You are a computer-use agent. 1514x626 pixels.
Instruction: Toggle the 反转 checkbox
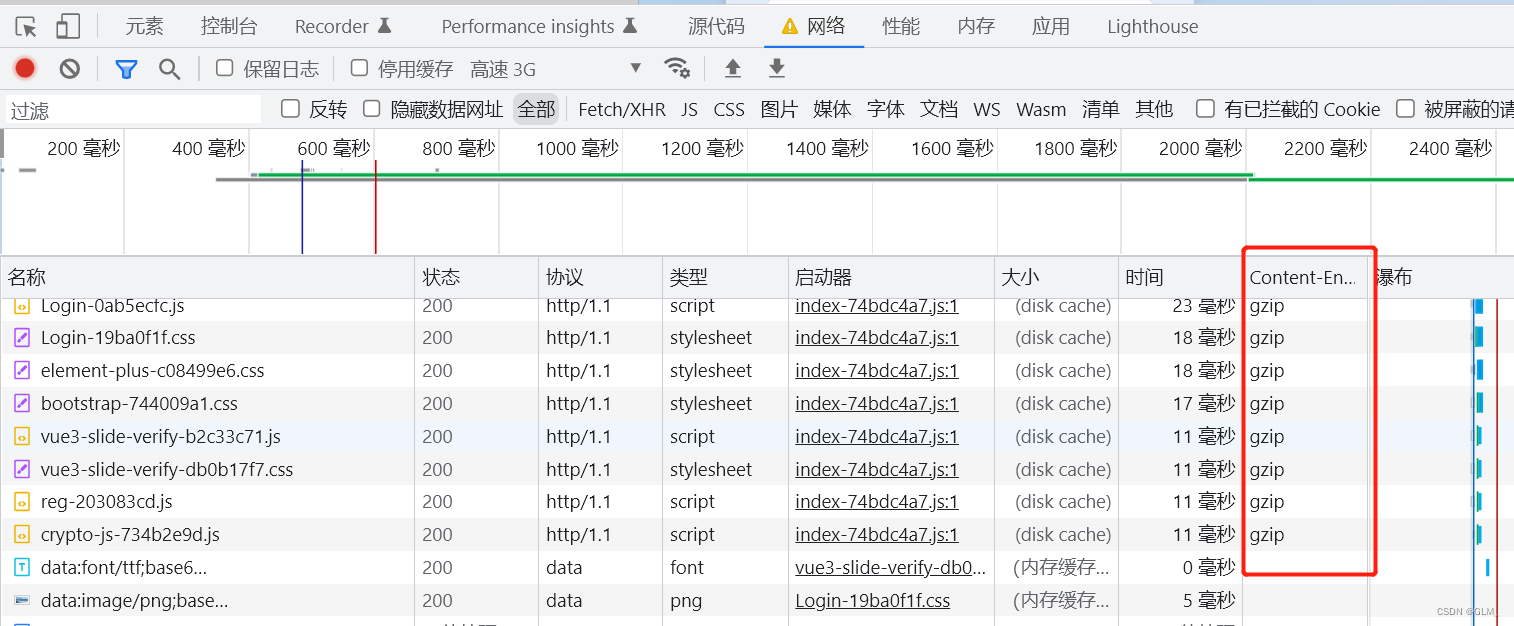tap(290, 108)
